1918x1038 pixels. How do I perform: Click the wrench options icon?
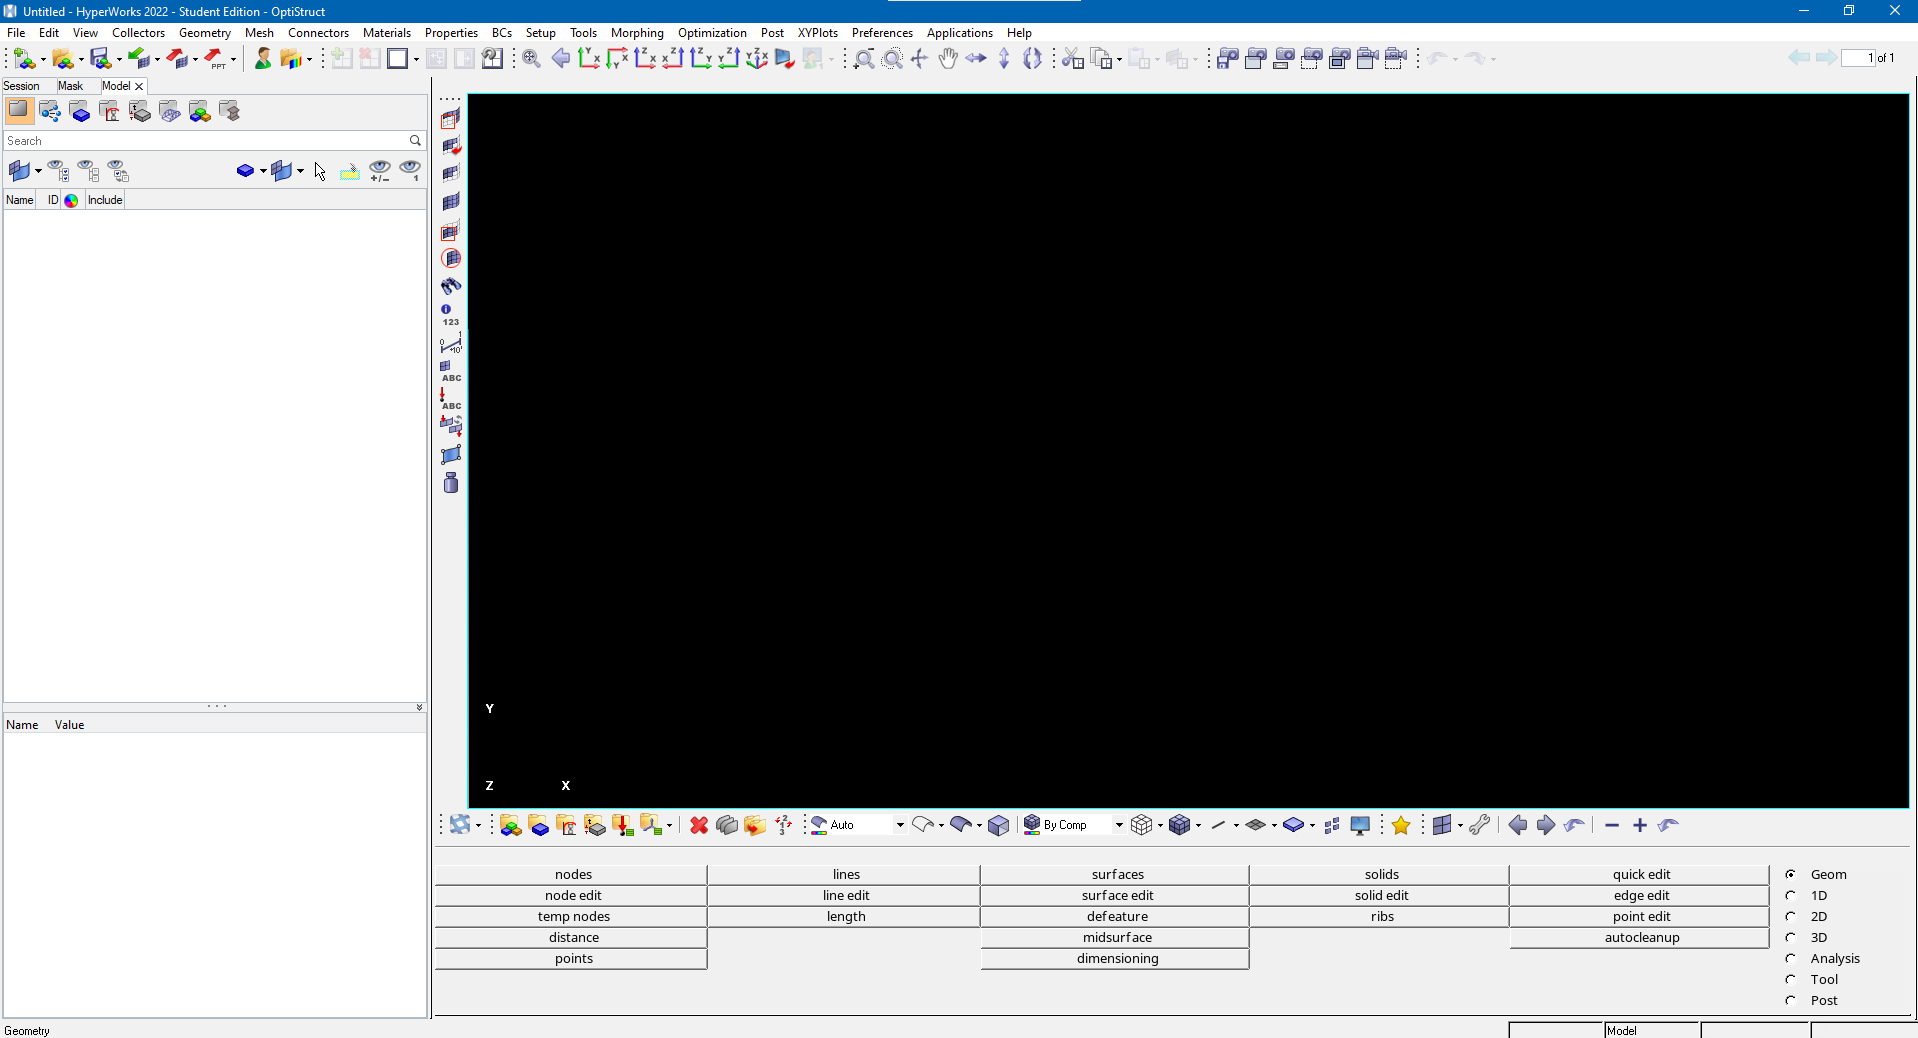tap(1480, 825)
